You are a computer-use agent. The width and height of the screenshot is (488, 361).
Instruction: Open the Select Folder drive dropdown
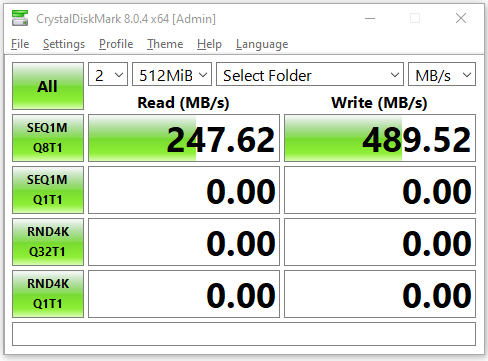click(310, 74)
